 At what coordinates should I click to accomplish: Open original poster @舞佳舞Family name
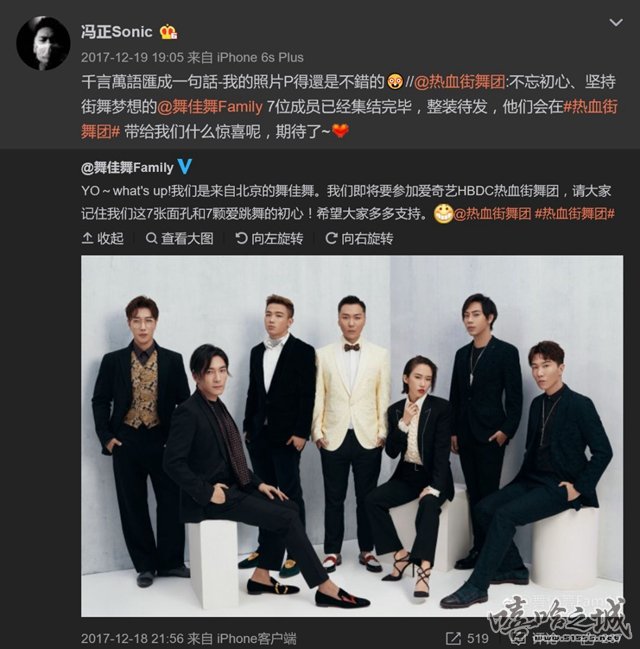127,168
